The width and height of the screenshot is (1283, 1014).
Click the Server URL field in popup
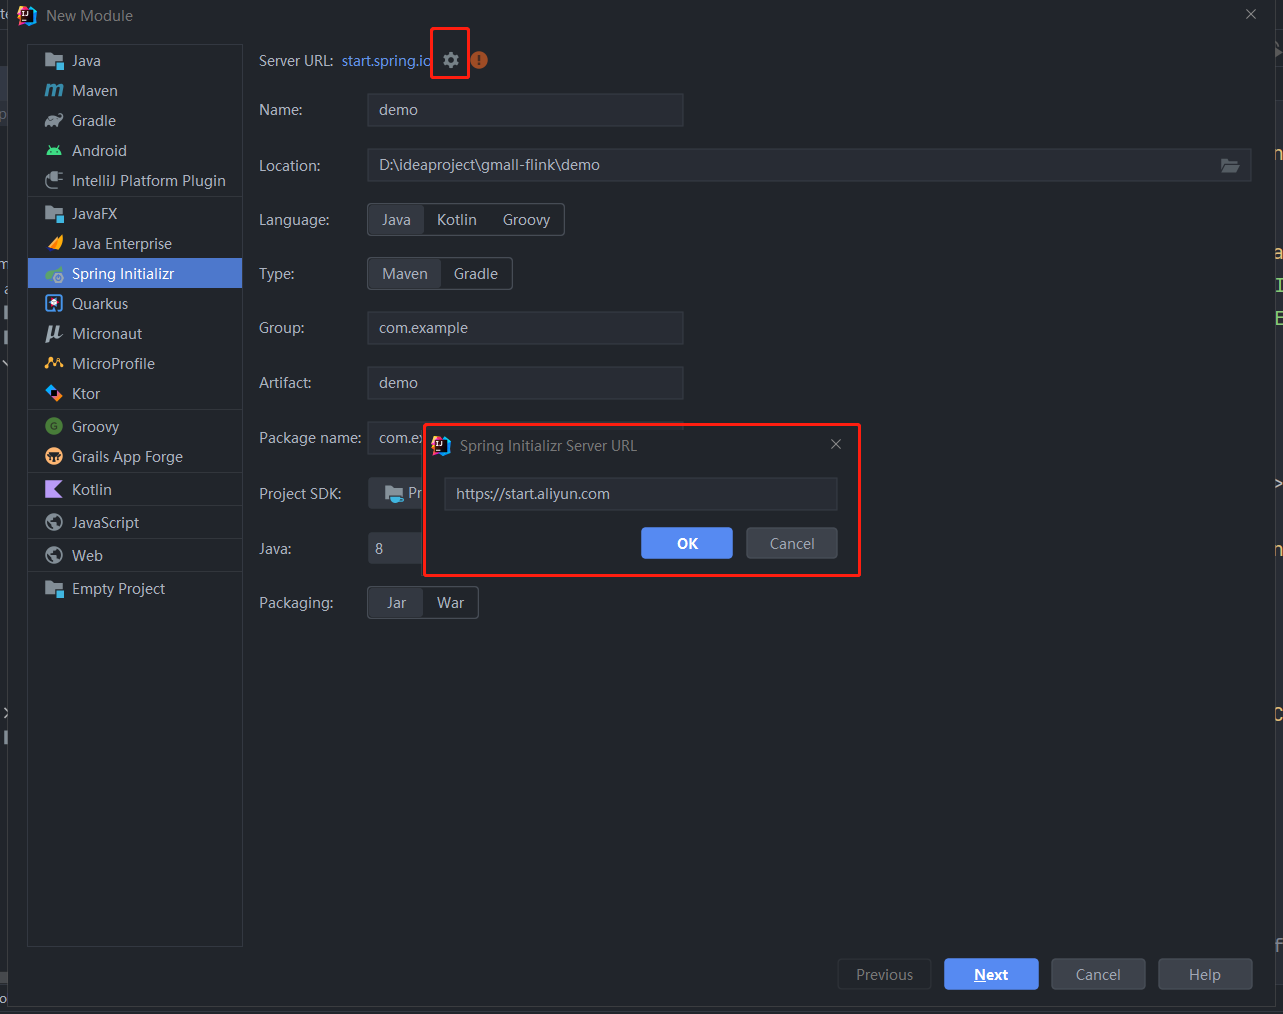(x=641, y=494)
